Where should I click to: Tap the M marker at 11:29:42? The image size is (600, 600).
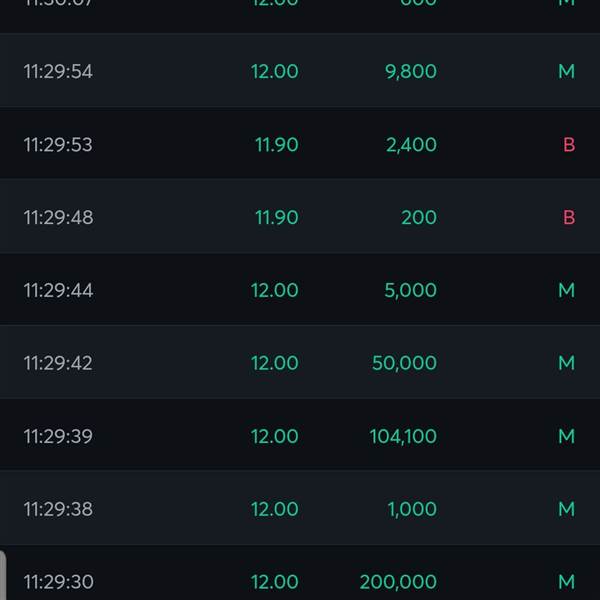coord(567,363)
